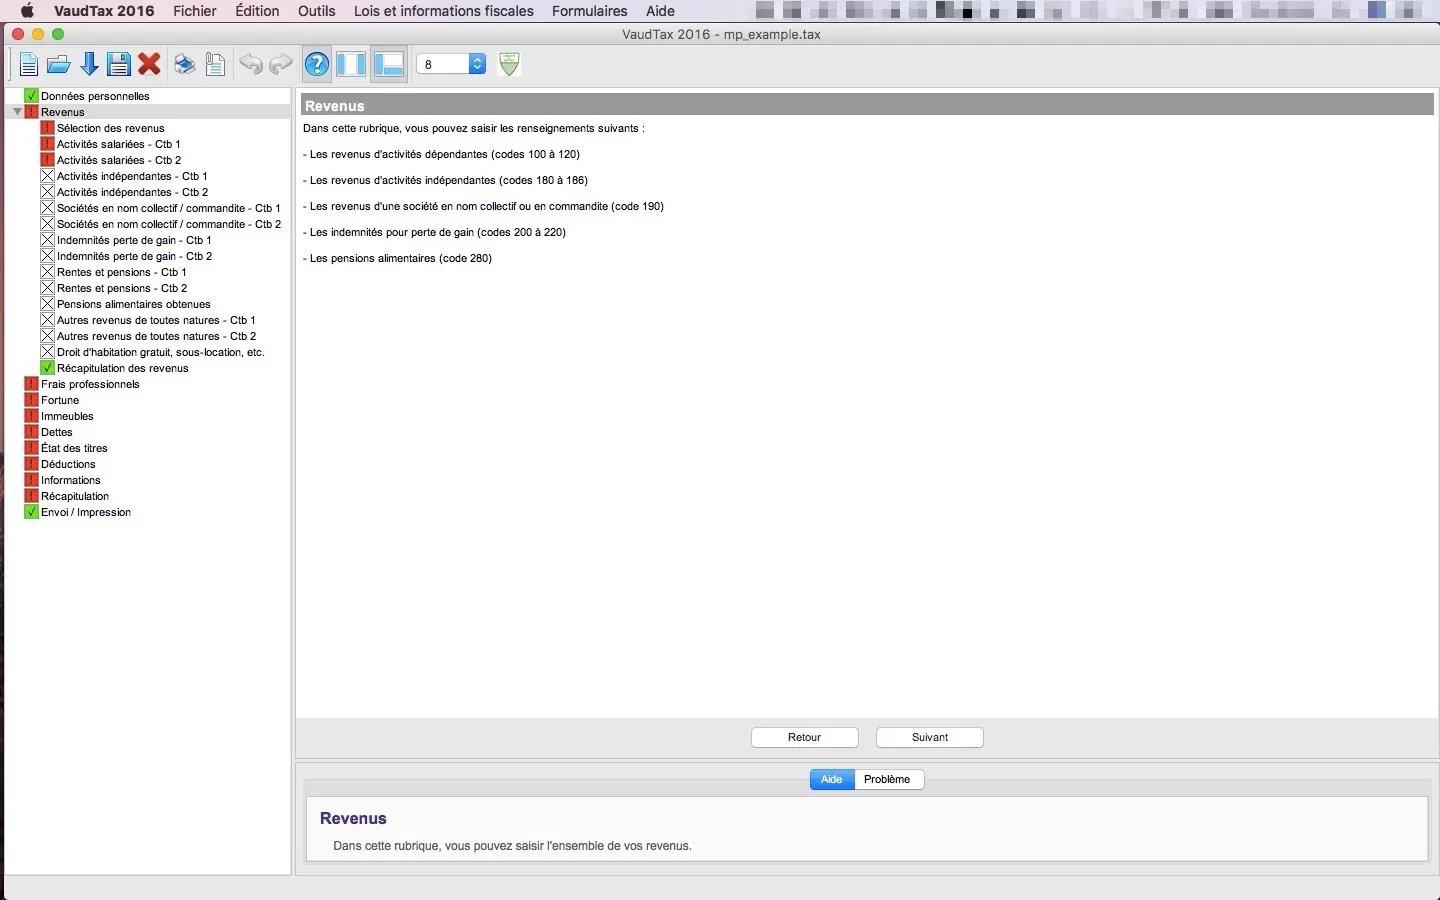Viewport: 1440px width, 900px height.
Task: Switch to the Aide tab
Action: [x=832, y=779]
